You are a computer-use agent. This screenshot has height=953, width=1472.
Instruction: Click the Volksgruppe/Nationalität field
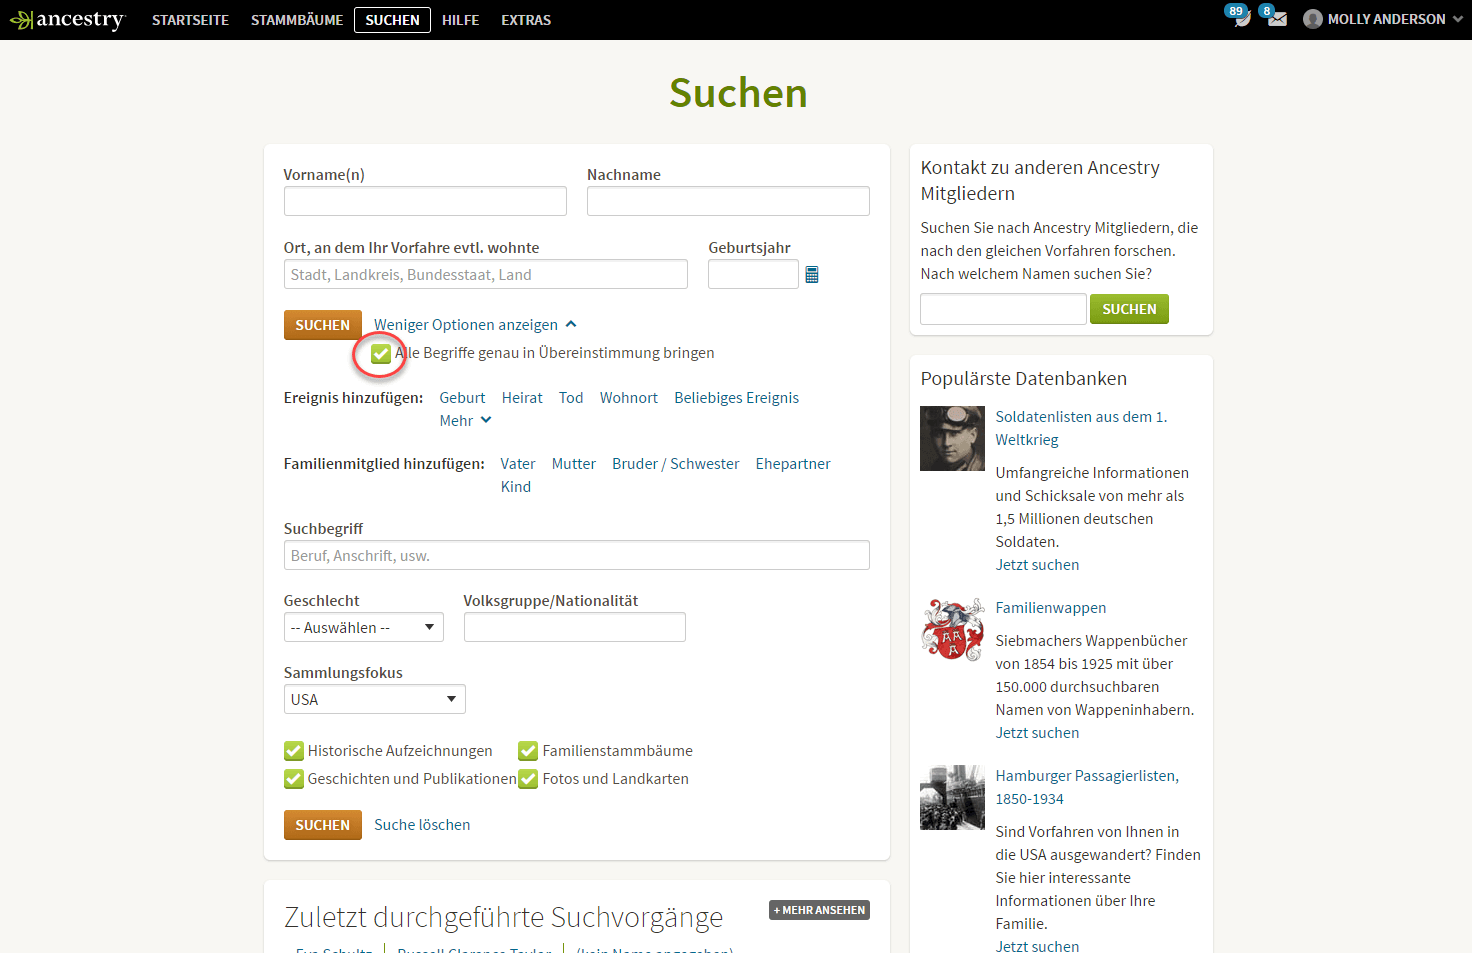(575, 627)
